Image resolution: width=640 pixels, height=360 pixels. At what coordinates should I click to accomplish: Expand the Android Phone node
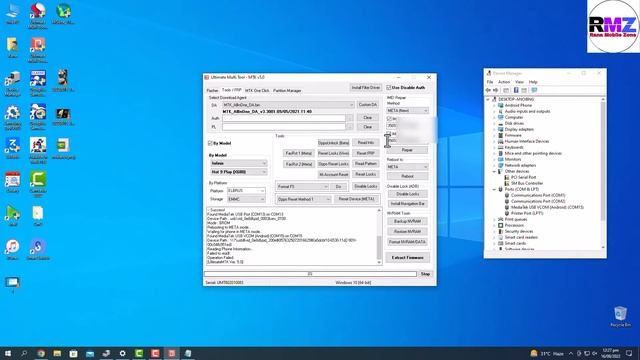pos(494,105)
